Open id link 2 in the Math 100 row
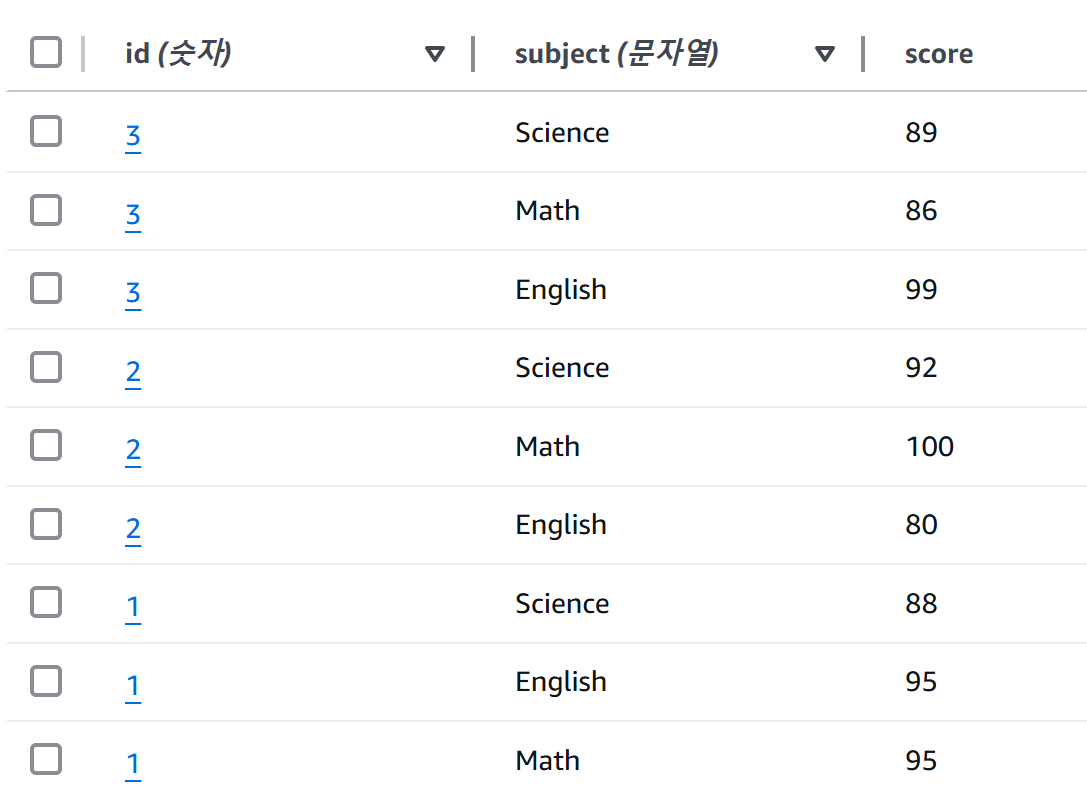Image resolution: width=1087 pixels, height=792 pixels. tap(133, 450)
